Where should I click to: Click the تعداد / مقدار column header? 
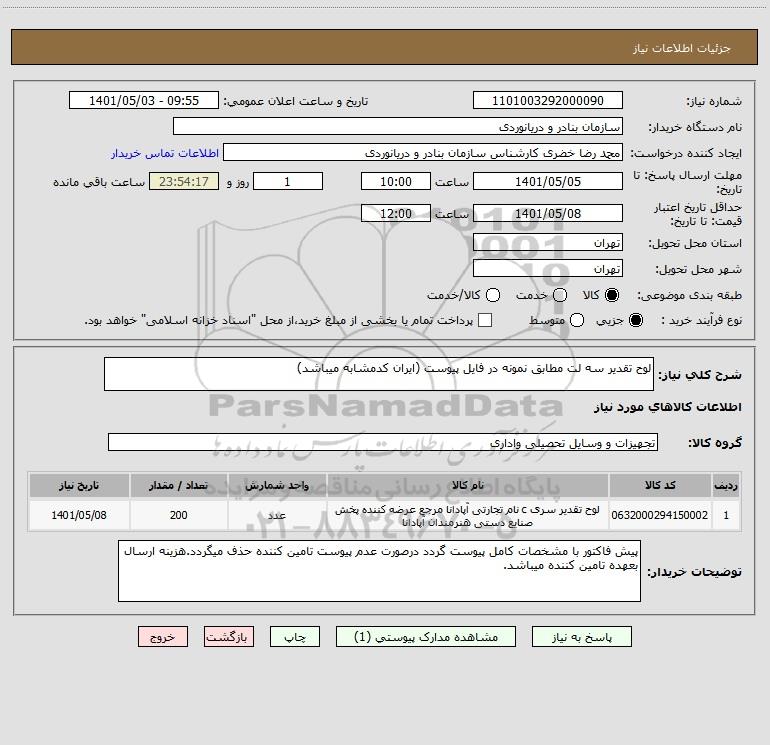click(179, 485)
